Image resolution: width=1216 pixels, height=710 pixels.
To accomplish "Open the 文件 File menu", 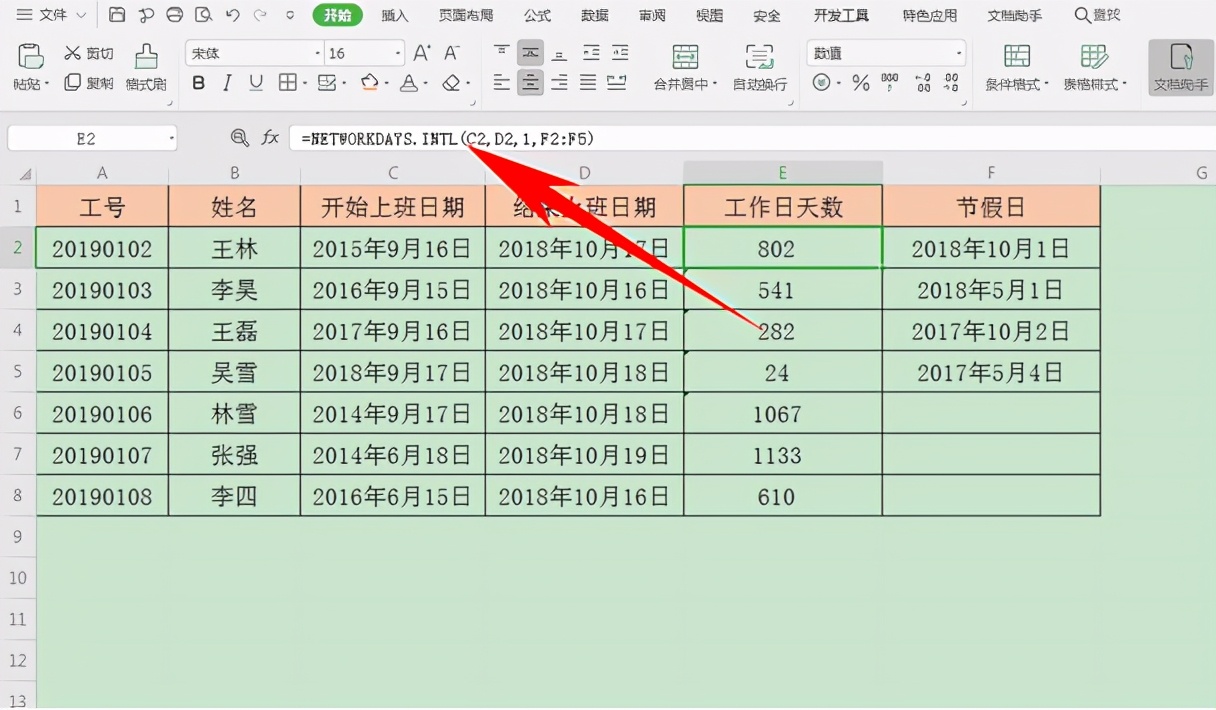I will 51,15.
